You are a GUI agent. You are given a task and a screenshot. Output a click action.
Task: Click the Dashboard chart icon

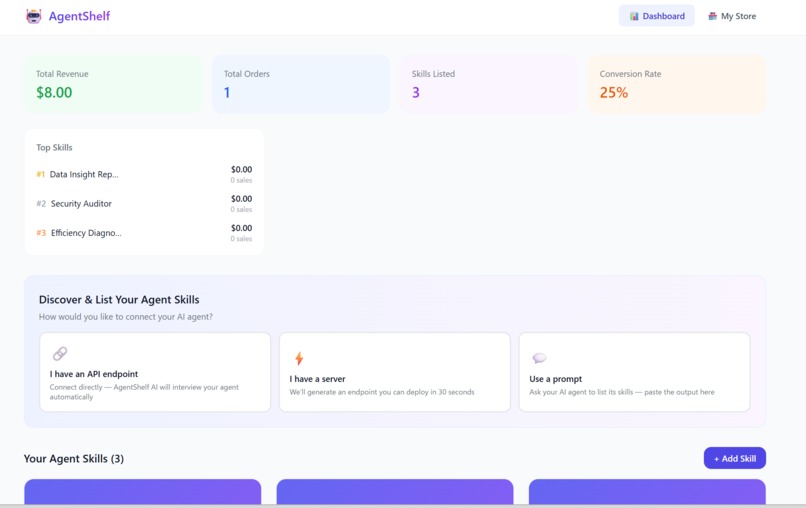coord(634,16)
